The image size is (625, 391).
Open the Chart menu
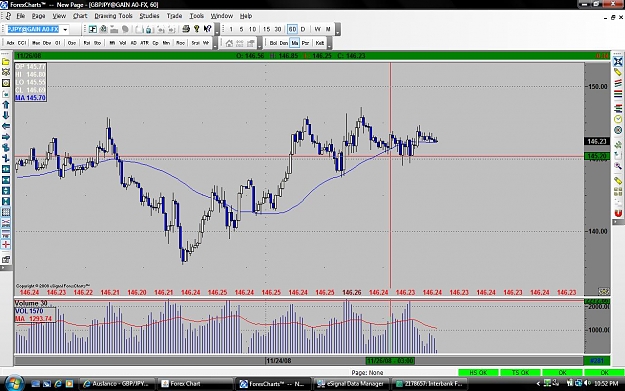tap(80, 16)
